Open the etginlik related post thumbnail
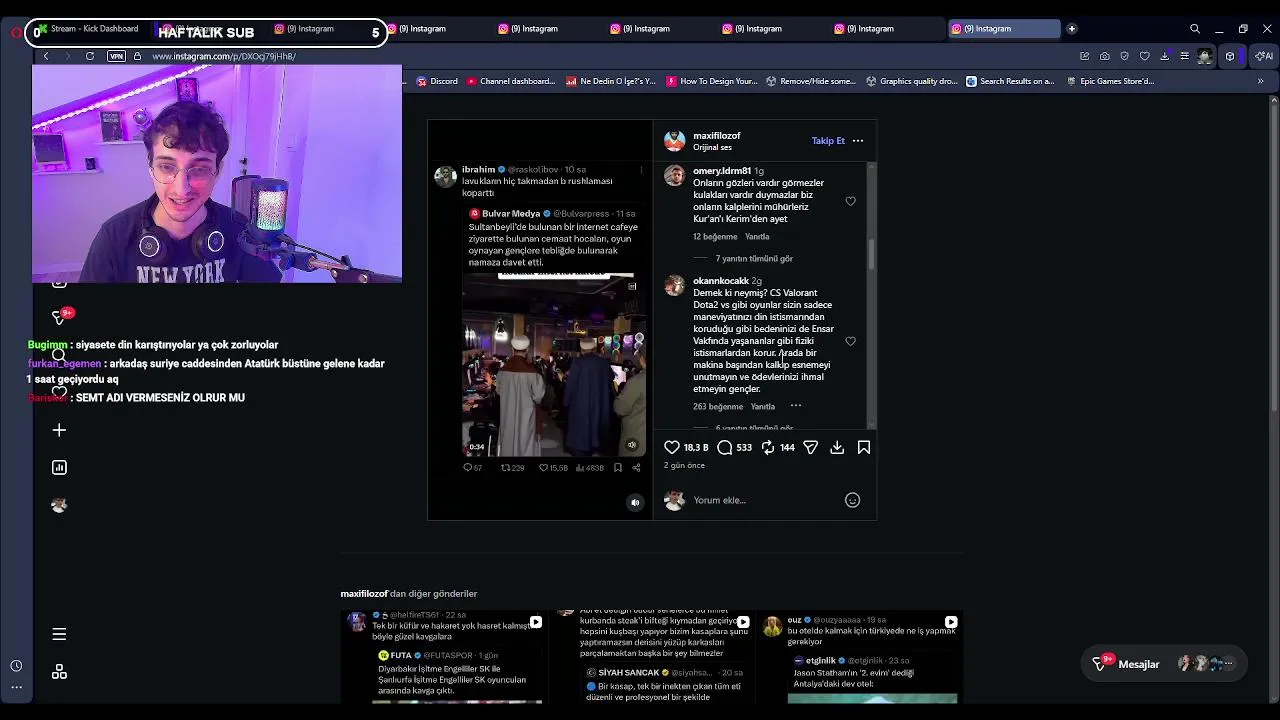 (860, 657)
